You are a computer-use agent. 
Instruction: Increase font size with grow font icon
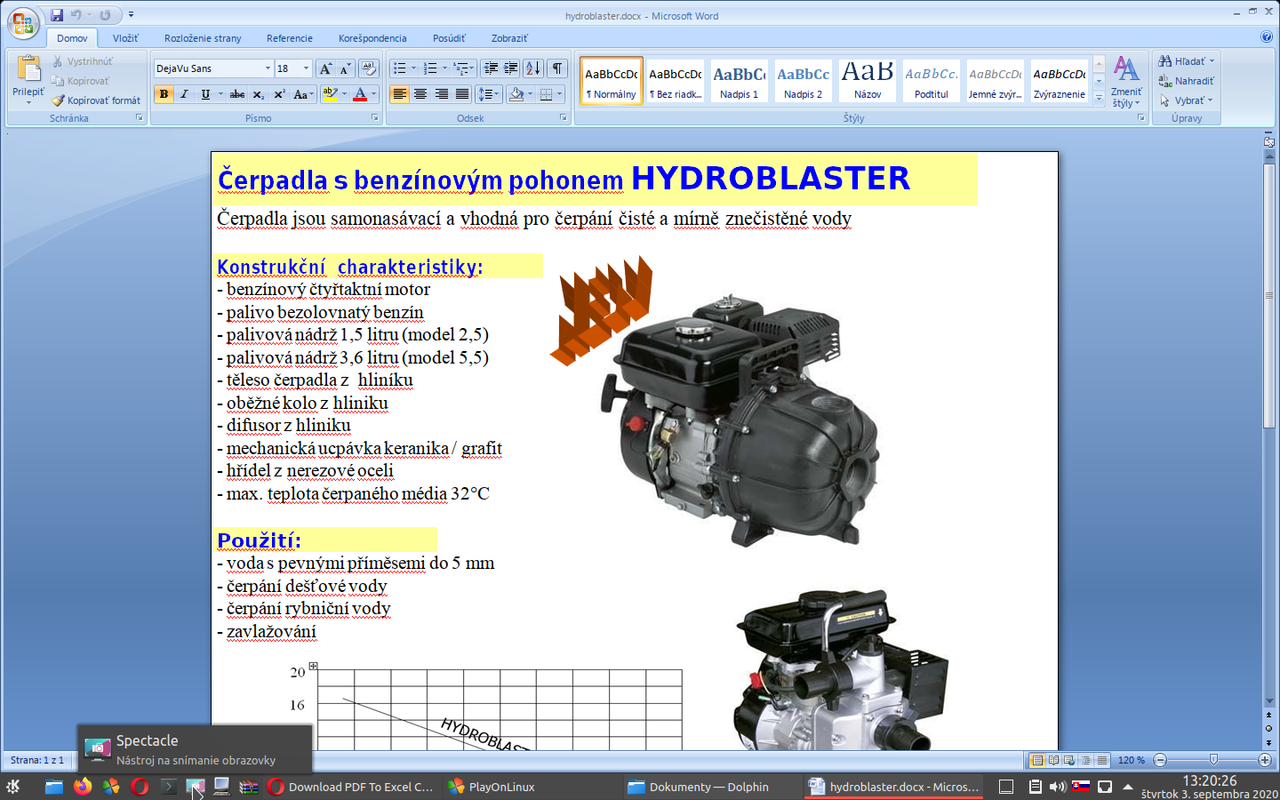point(326,69)
